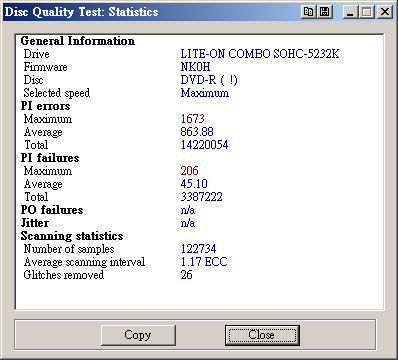Click the disabled maximize button
Image resolution: width=398 pixels, height=360 pixels.
click(x=367, y=12)
